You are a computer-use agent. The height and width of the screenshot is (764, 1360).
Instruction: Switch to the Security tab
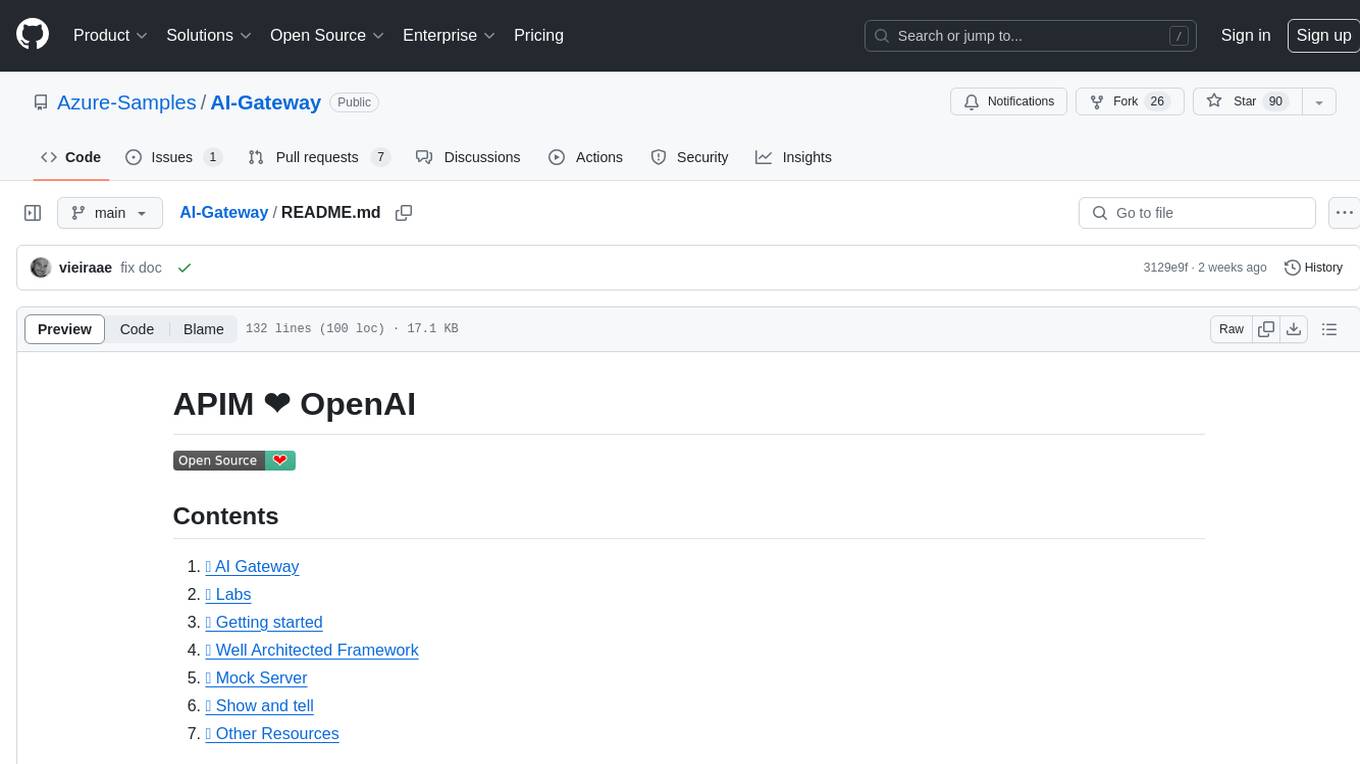(690, 157)
